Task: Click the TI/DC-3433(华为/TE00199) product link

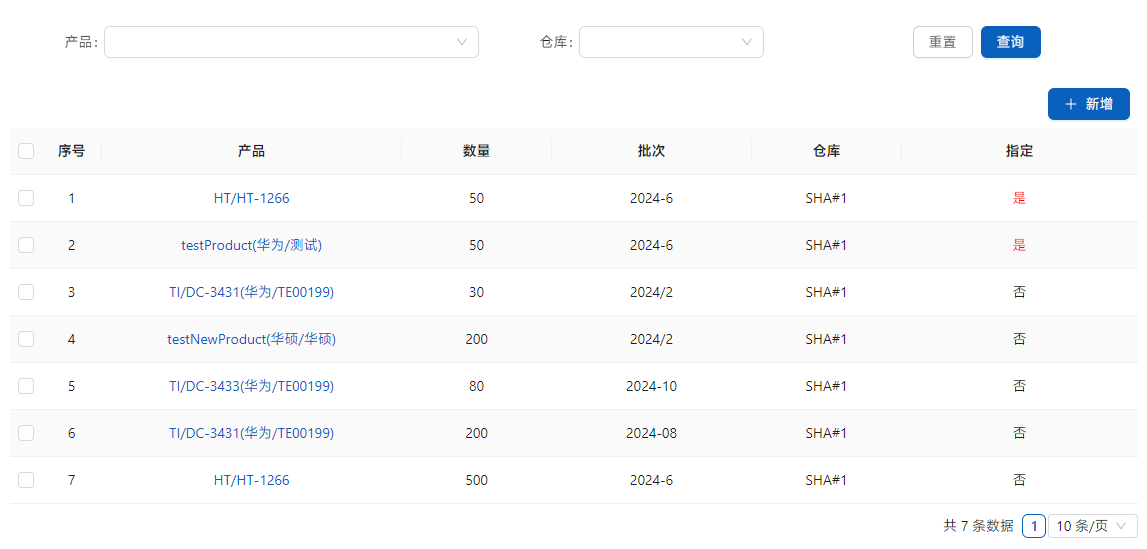Action: 251,386
